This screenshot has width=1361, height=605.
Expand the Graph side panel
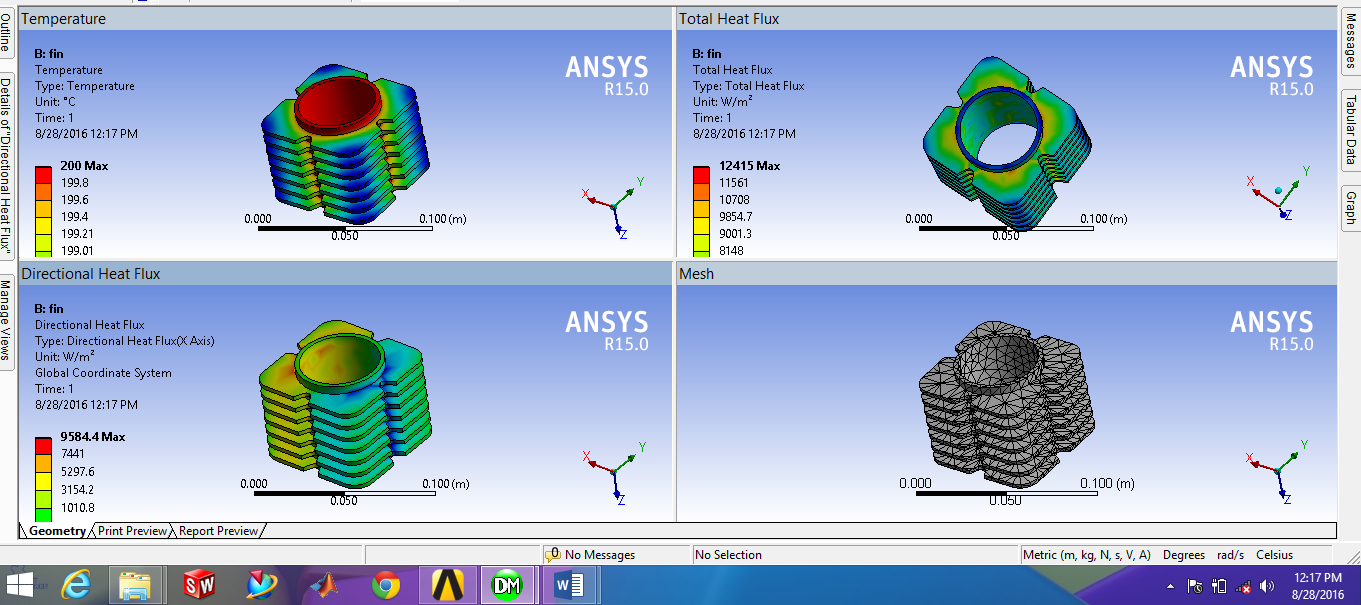click(1350, 208)
